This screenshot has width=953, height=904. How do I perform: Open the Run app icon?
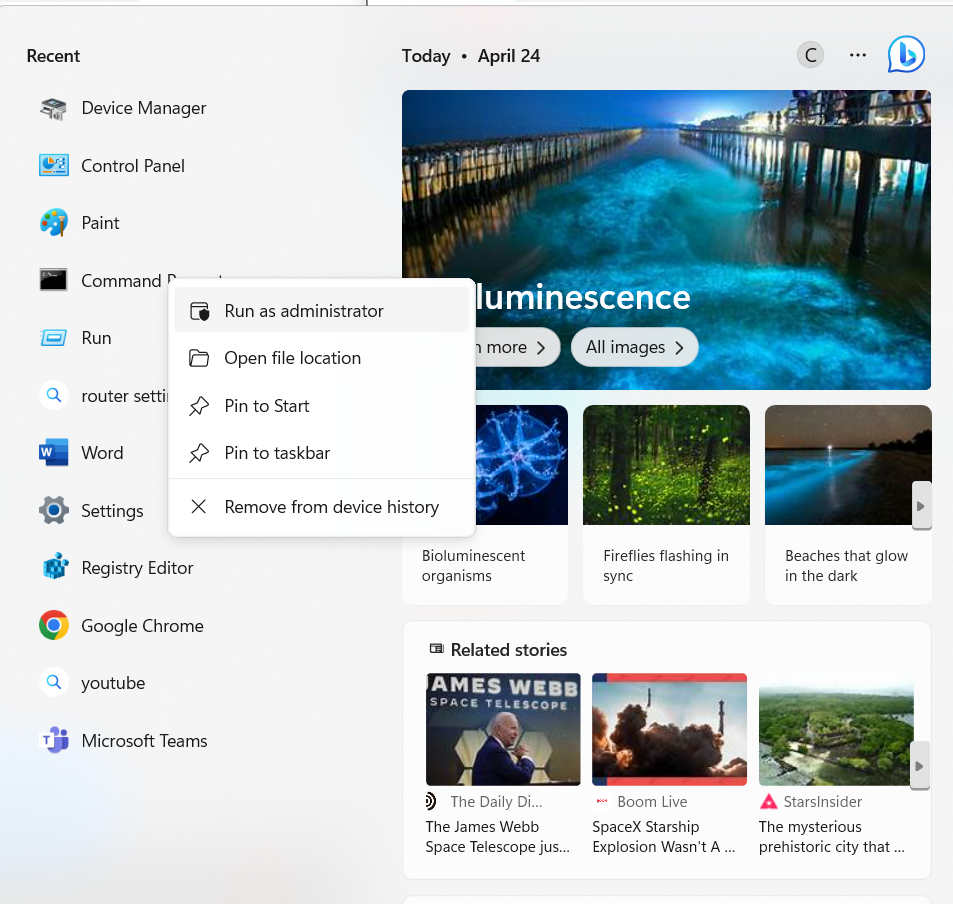(54, 338)
